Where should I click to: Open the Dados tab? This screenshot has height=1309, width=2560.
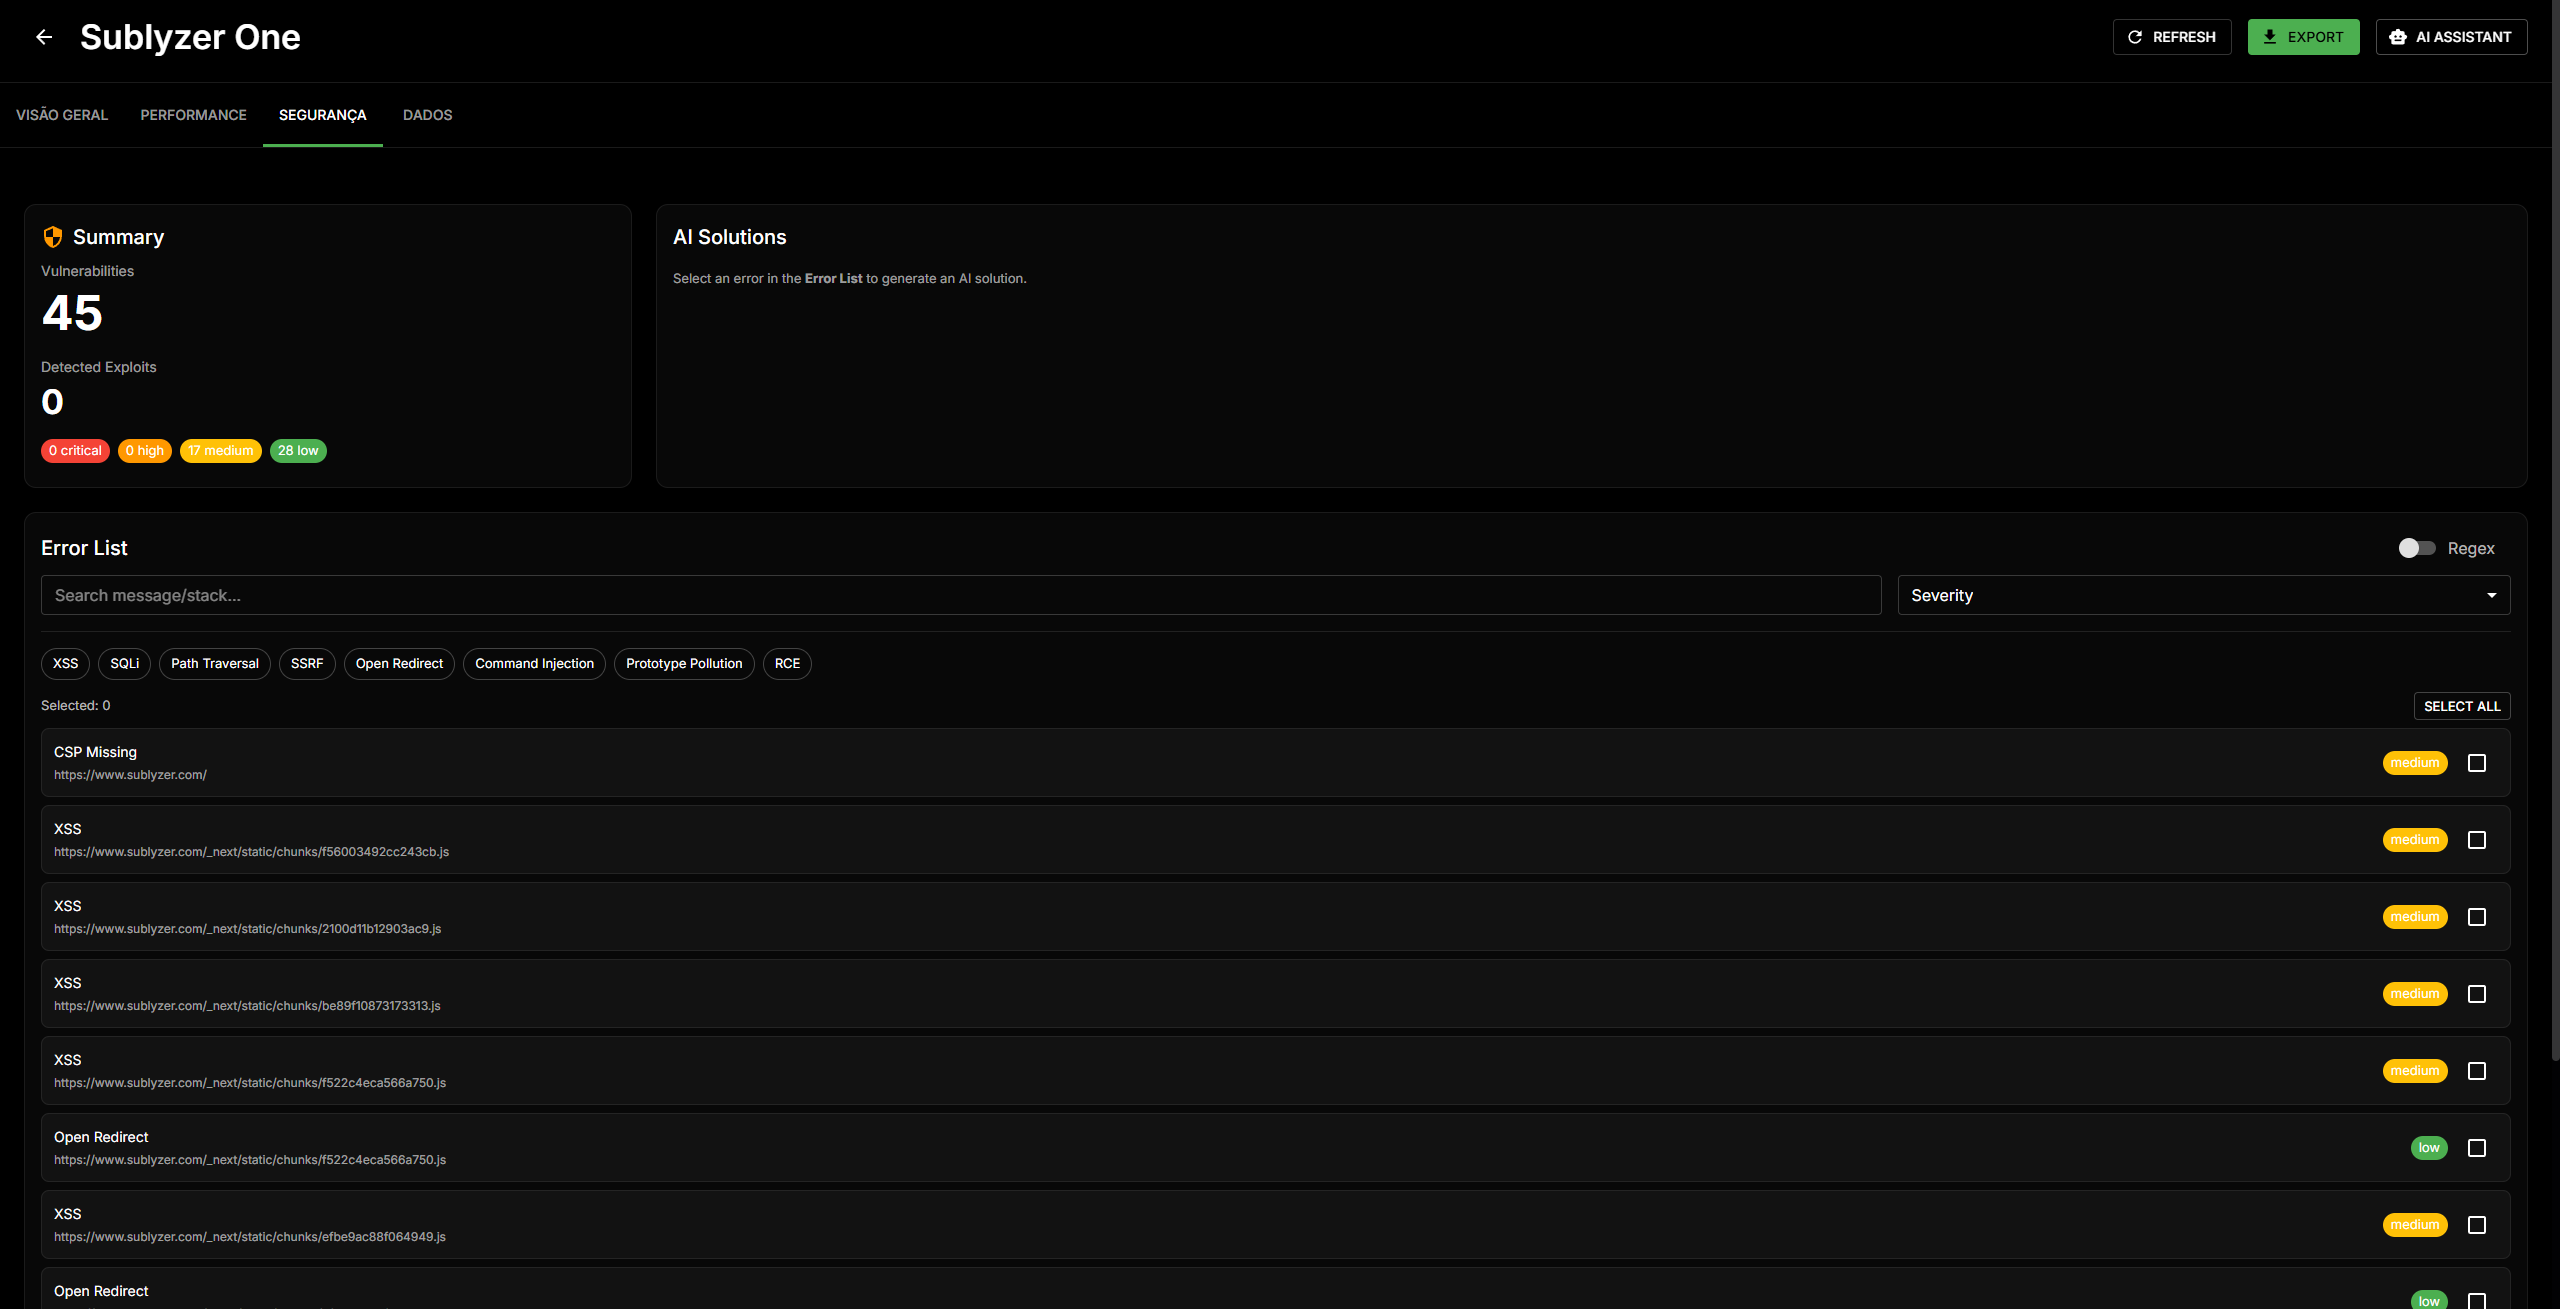pyautogui.click(x=427, y=115)
